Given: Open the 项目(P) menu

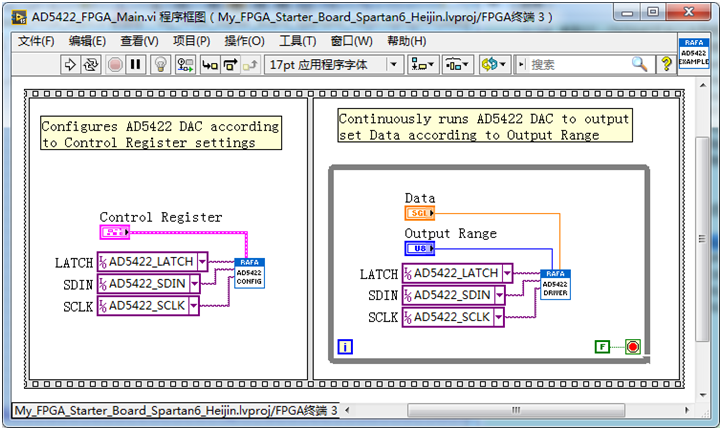Looking at the screenshot, I should [191, 41].
